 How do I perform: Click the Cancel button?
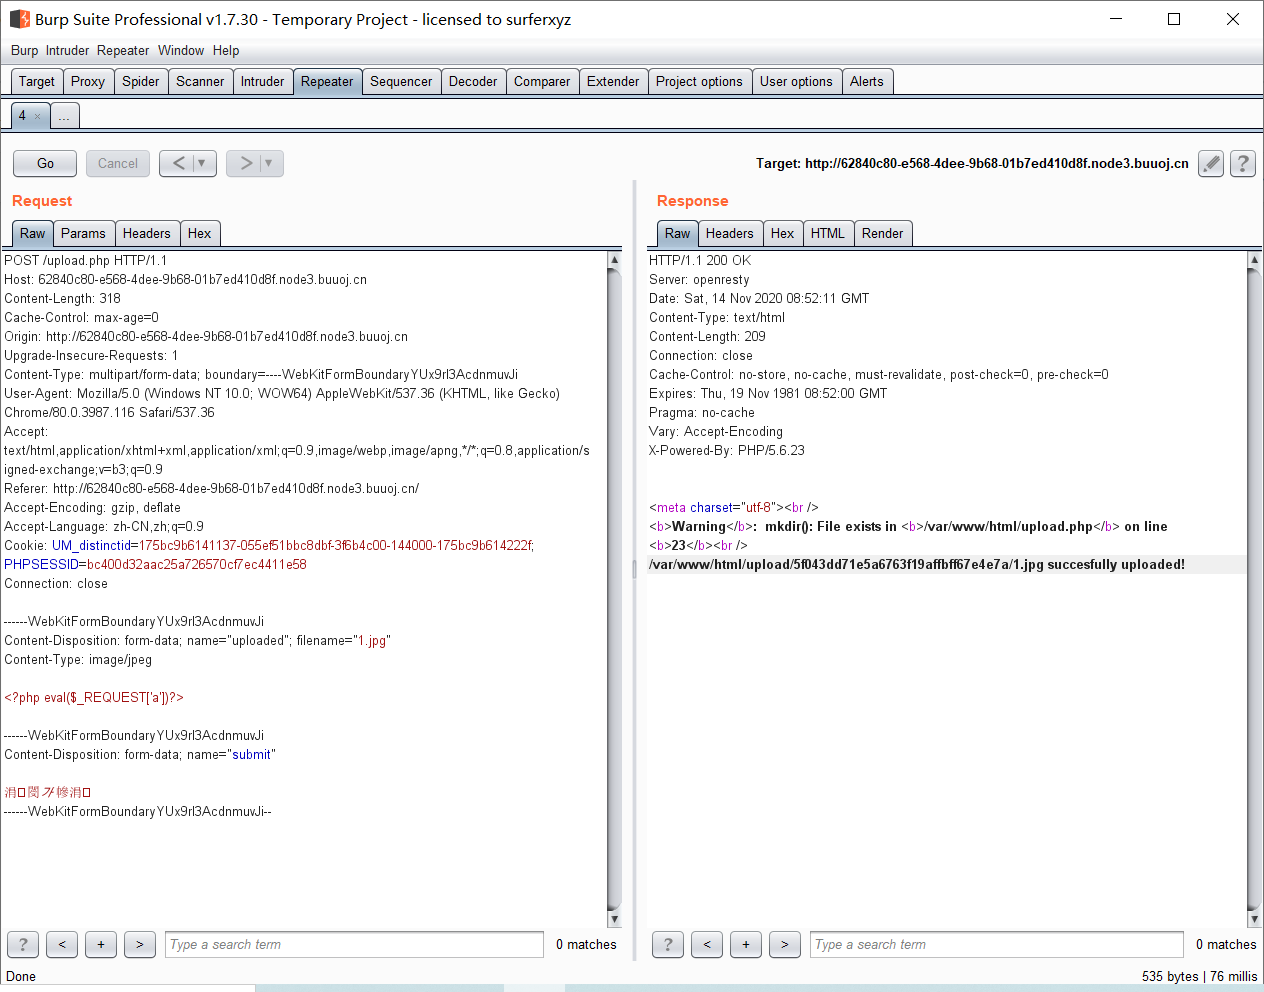point(118,163)
